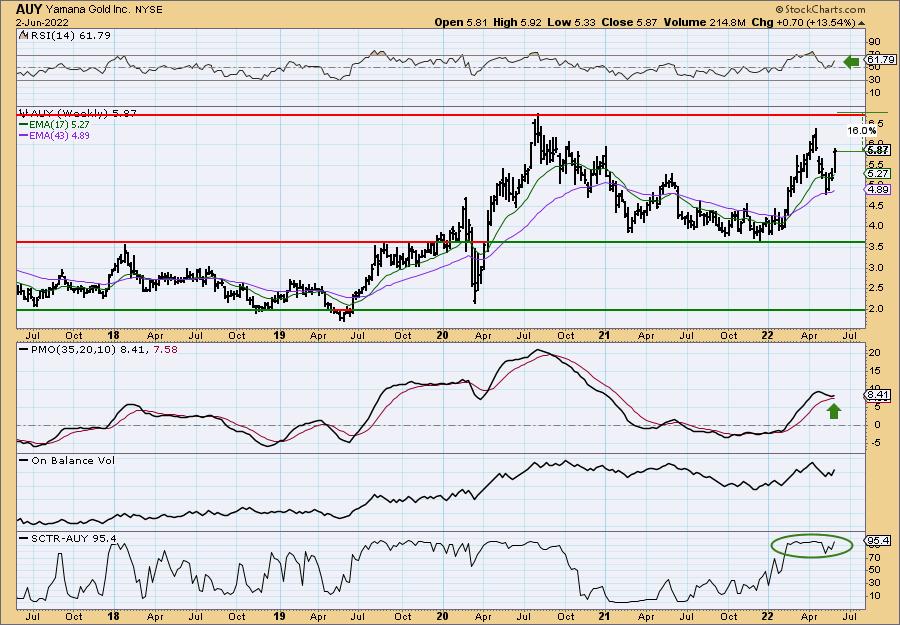The image size is (900, 625).
Task: Click the up-triangle icon after the Chg value
Action: (x=861, y=23)
